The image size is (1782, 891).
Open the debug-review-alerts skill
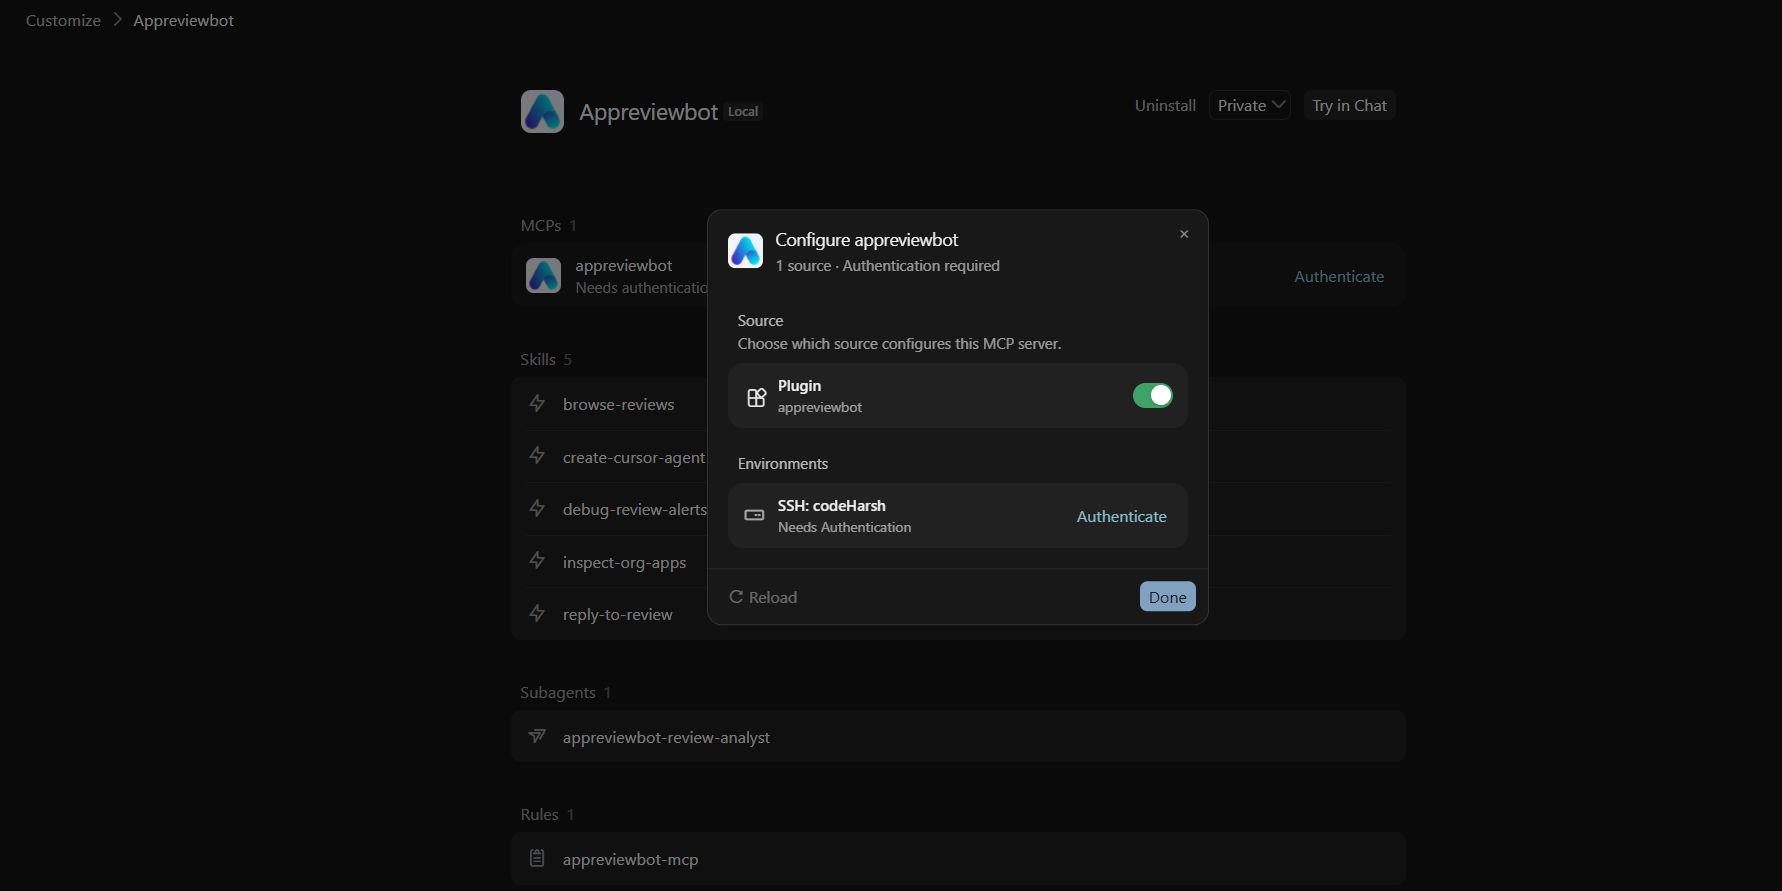635,509
